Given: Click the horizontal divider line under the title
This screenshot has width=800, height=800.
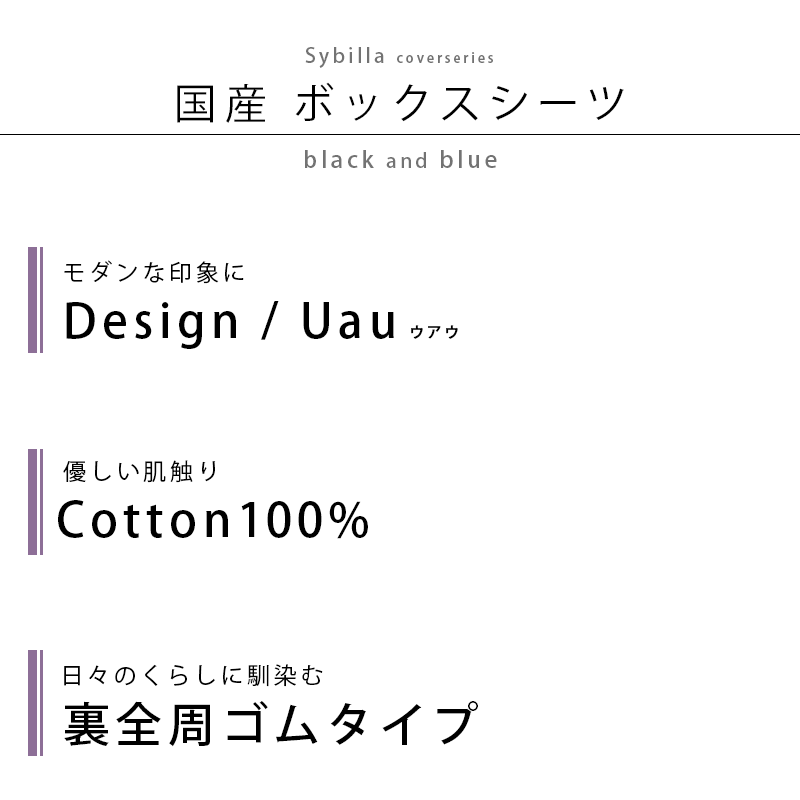Looking at the screenshot, I should click(x=400, y=135).
